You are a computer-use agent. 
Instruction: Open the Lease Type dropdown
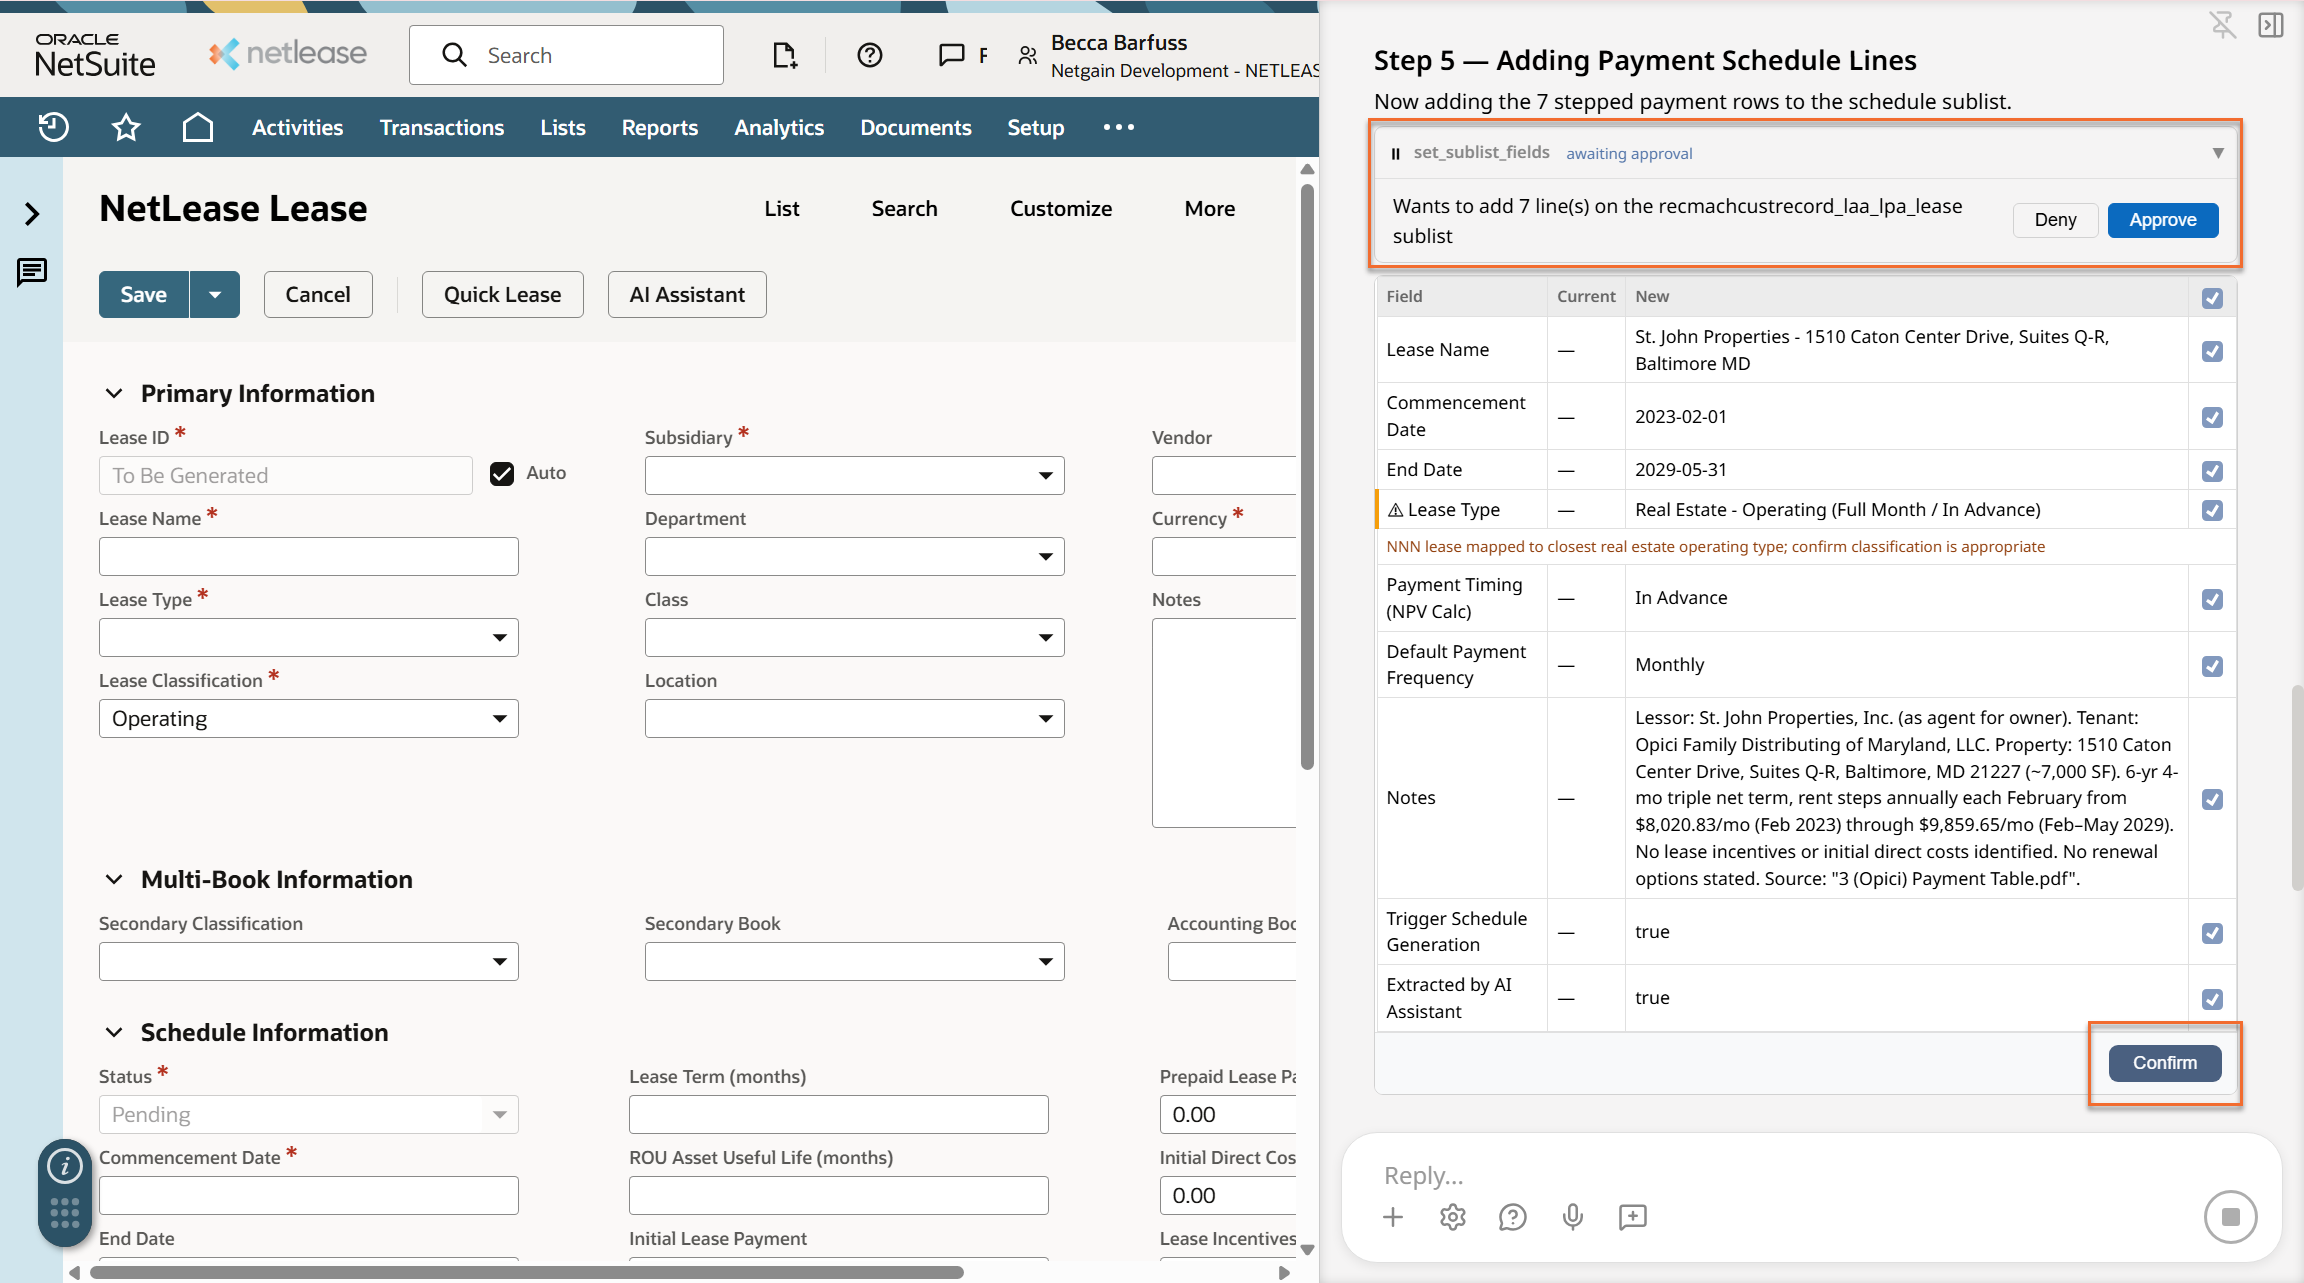tap(309, 637)
